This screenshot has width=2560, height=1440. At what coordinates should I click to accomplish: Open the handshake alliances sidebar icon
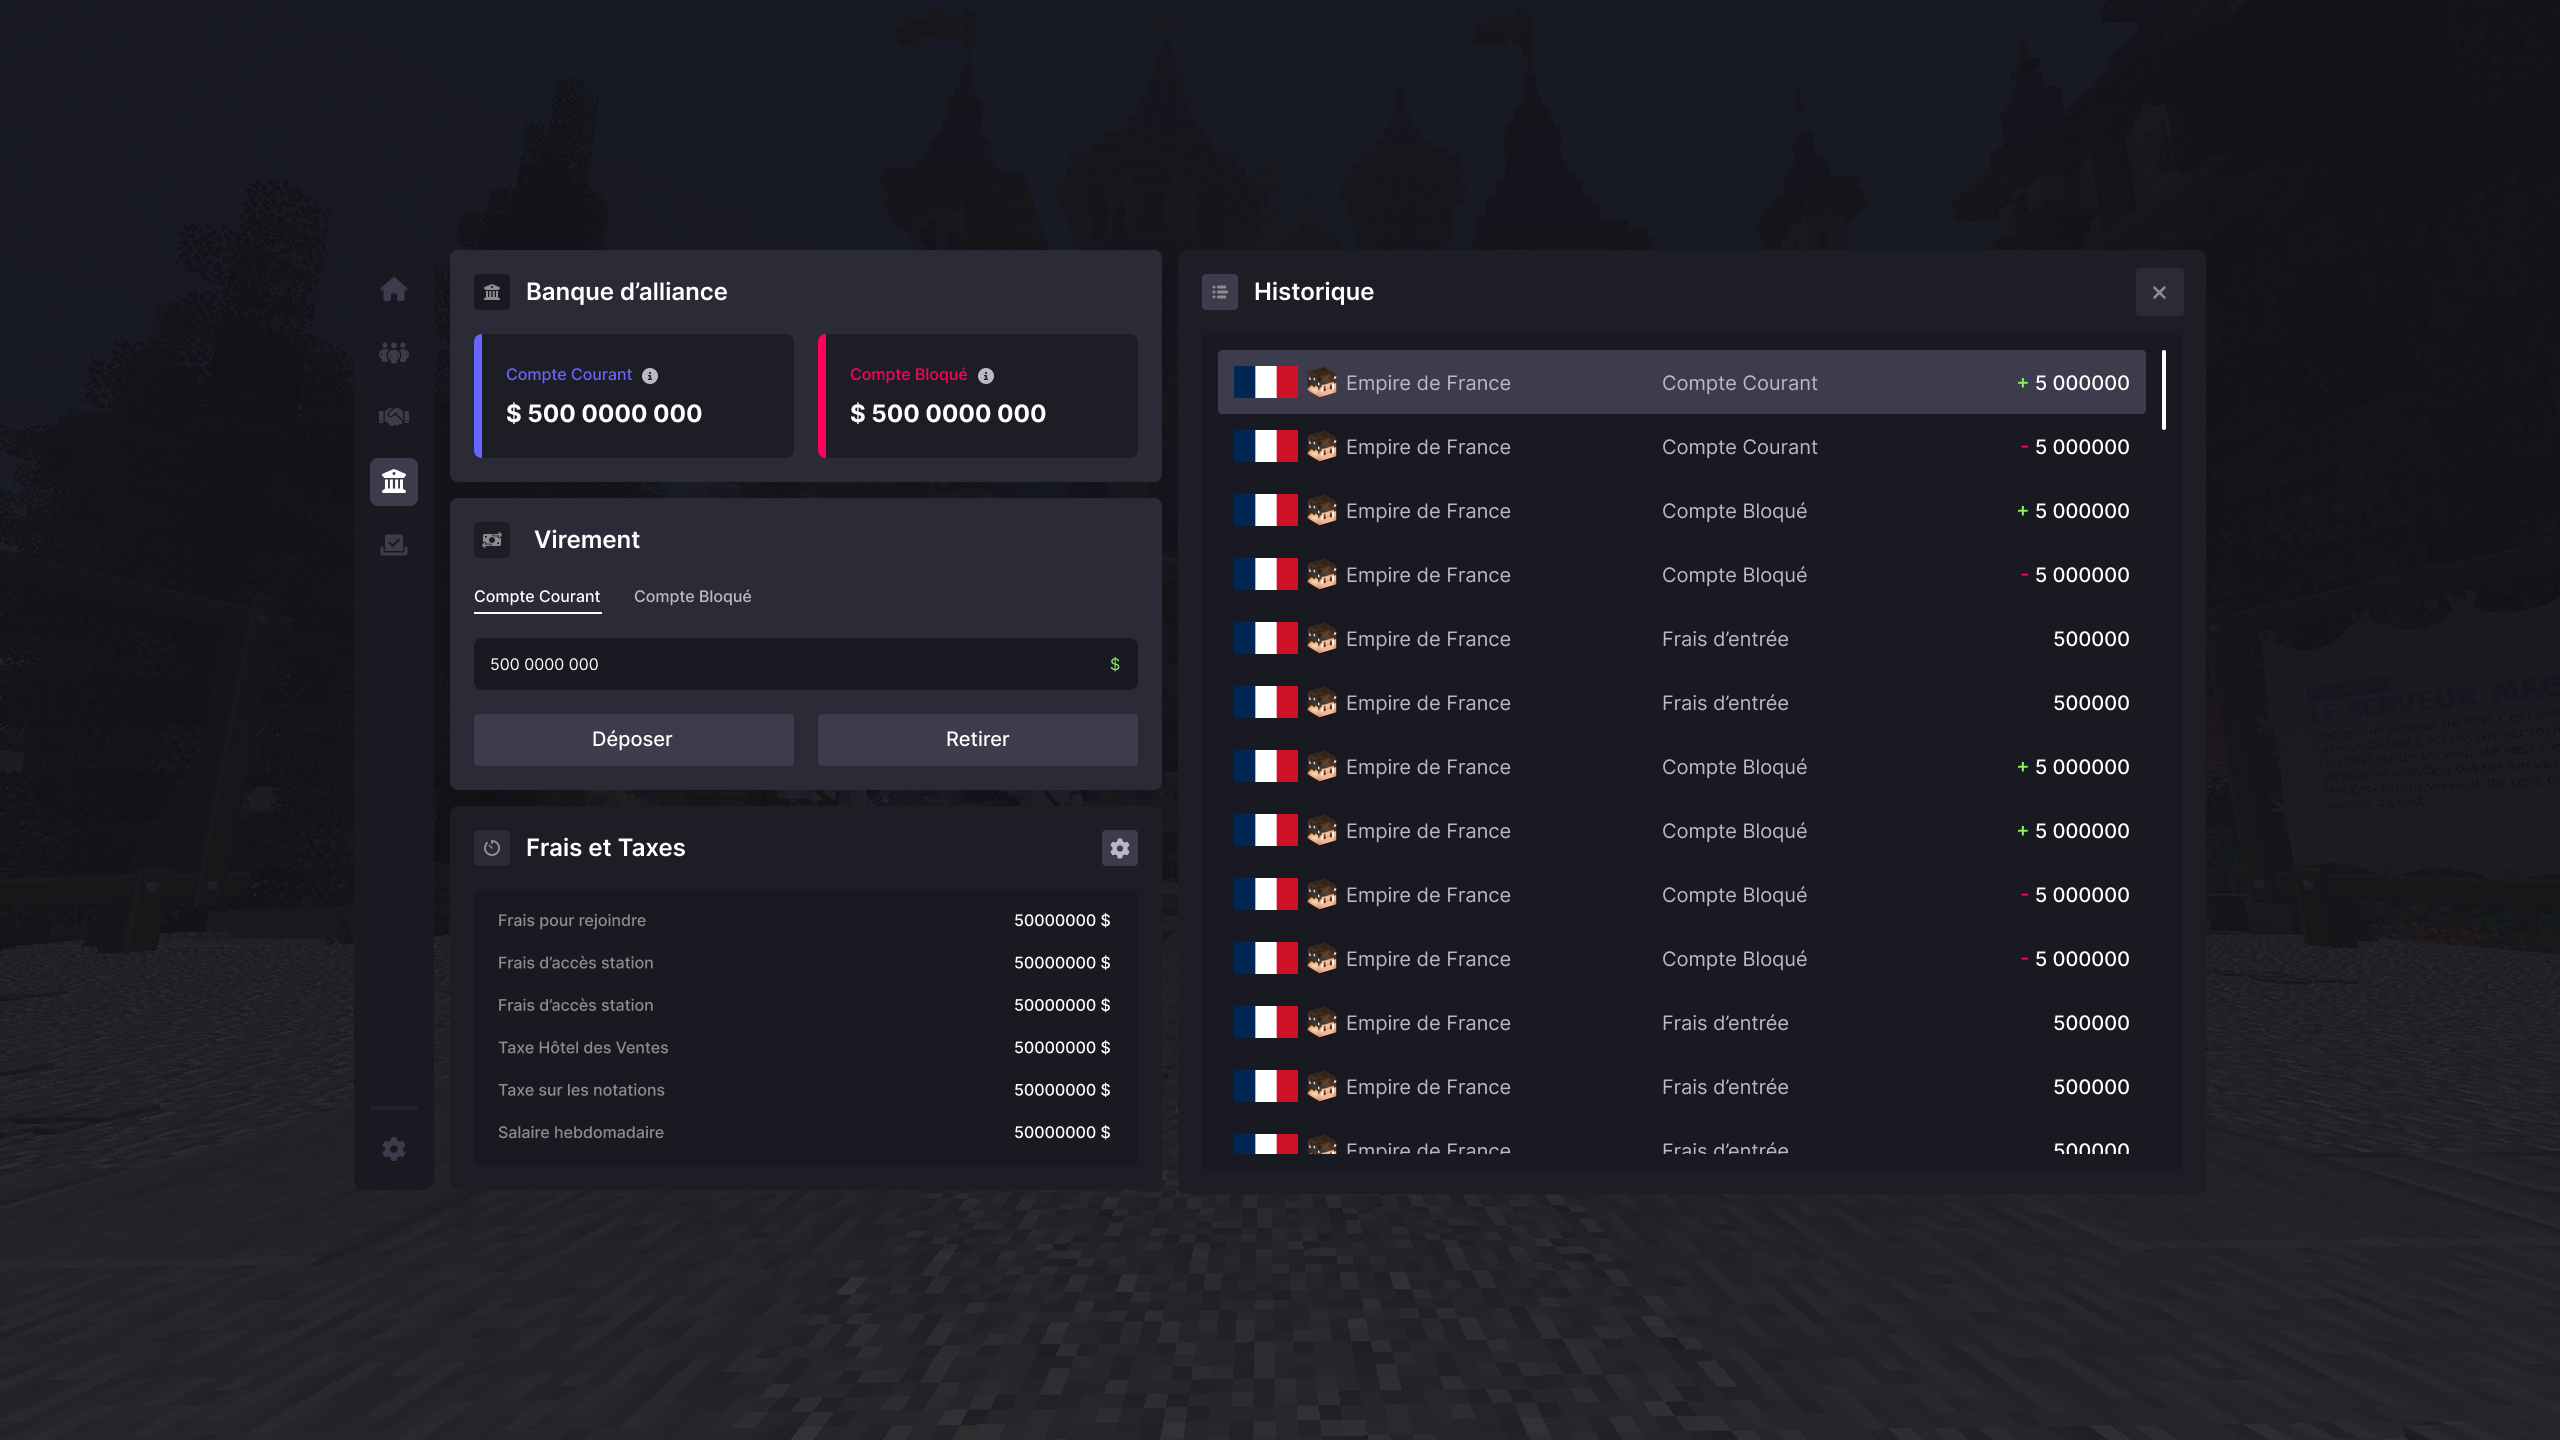point(393,417)
